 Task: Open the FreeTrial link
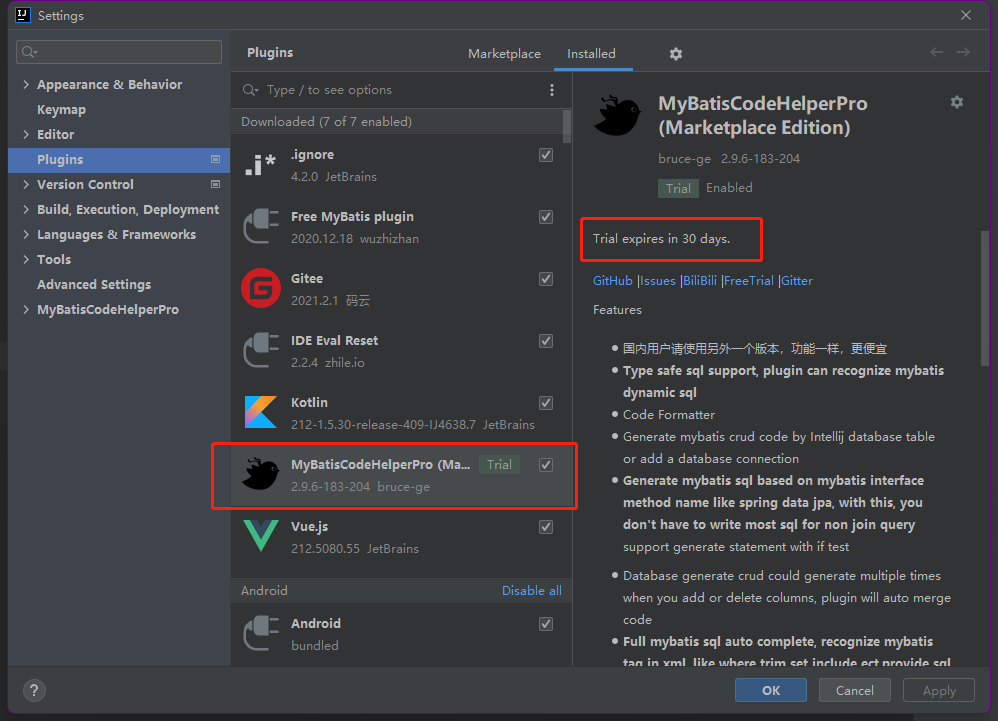click(748, 281)
